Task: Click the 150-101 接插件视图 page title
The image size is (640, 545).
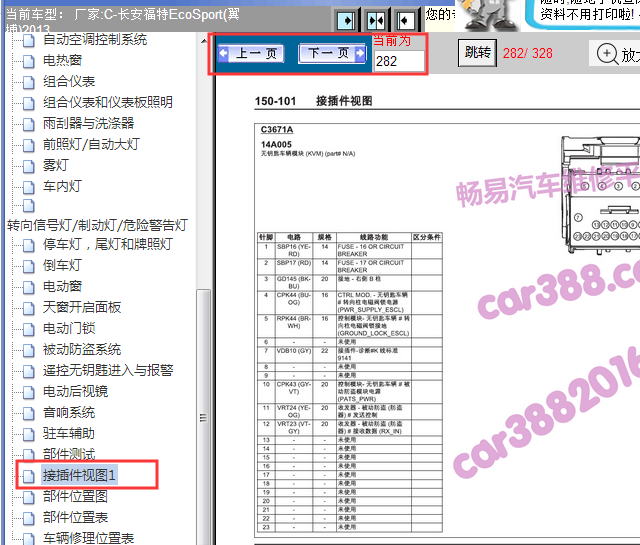Action: tap(313, 101)
